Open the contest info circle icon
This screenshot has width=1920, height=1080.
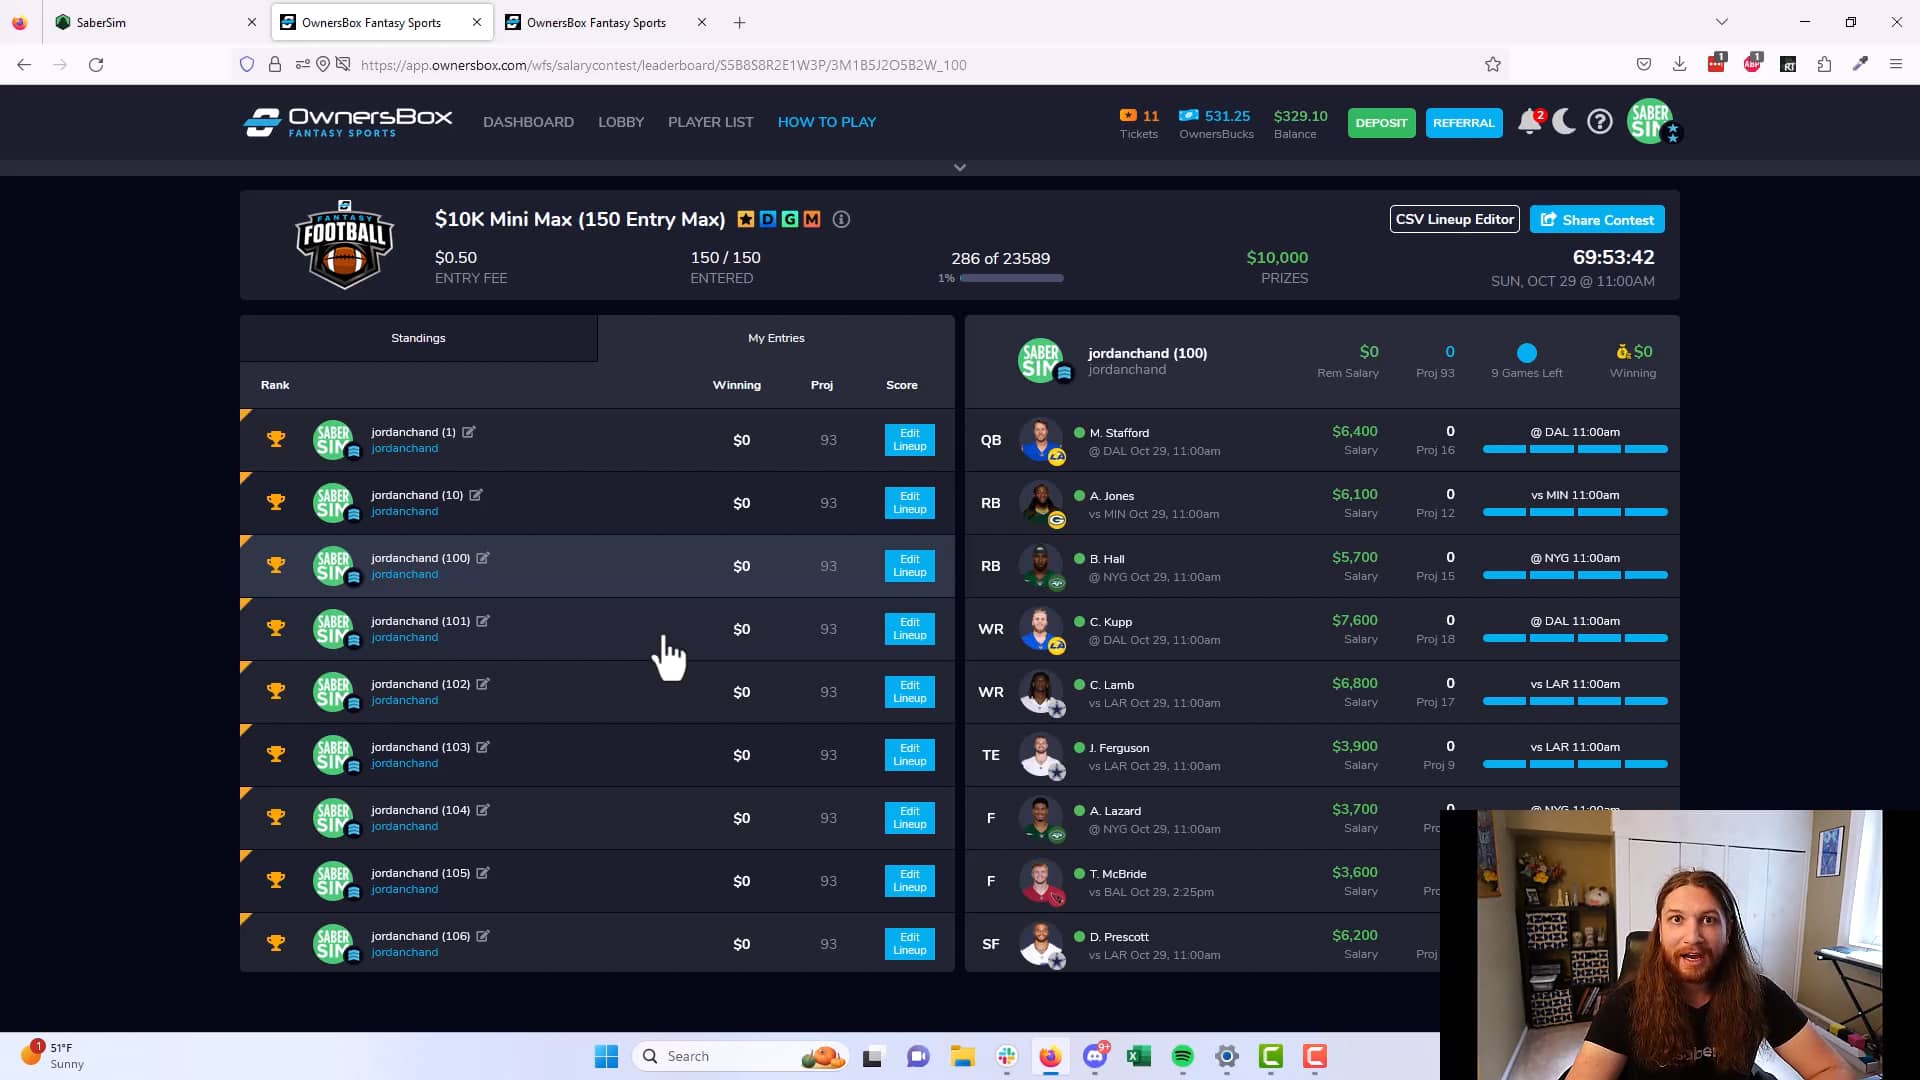click(841, 219)
